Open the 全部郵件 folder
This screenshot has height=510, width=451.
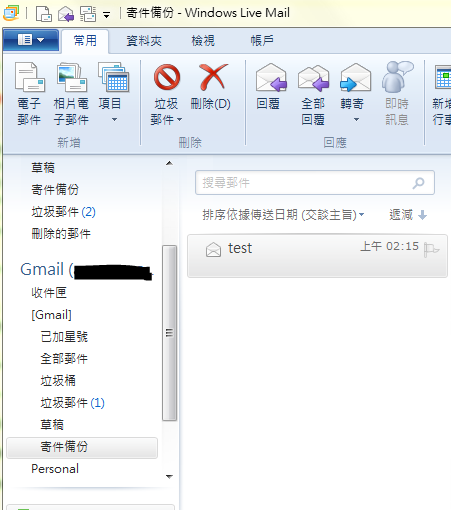tap(64, 359)
